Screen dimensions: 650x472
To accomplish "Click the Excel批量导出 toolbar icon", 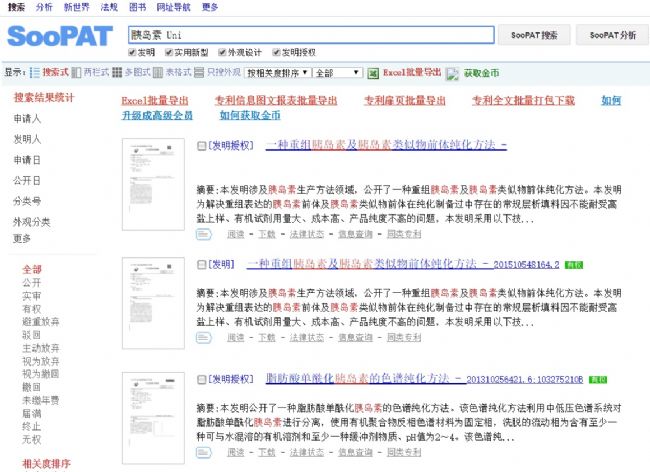I will [374, 73].
